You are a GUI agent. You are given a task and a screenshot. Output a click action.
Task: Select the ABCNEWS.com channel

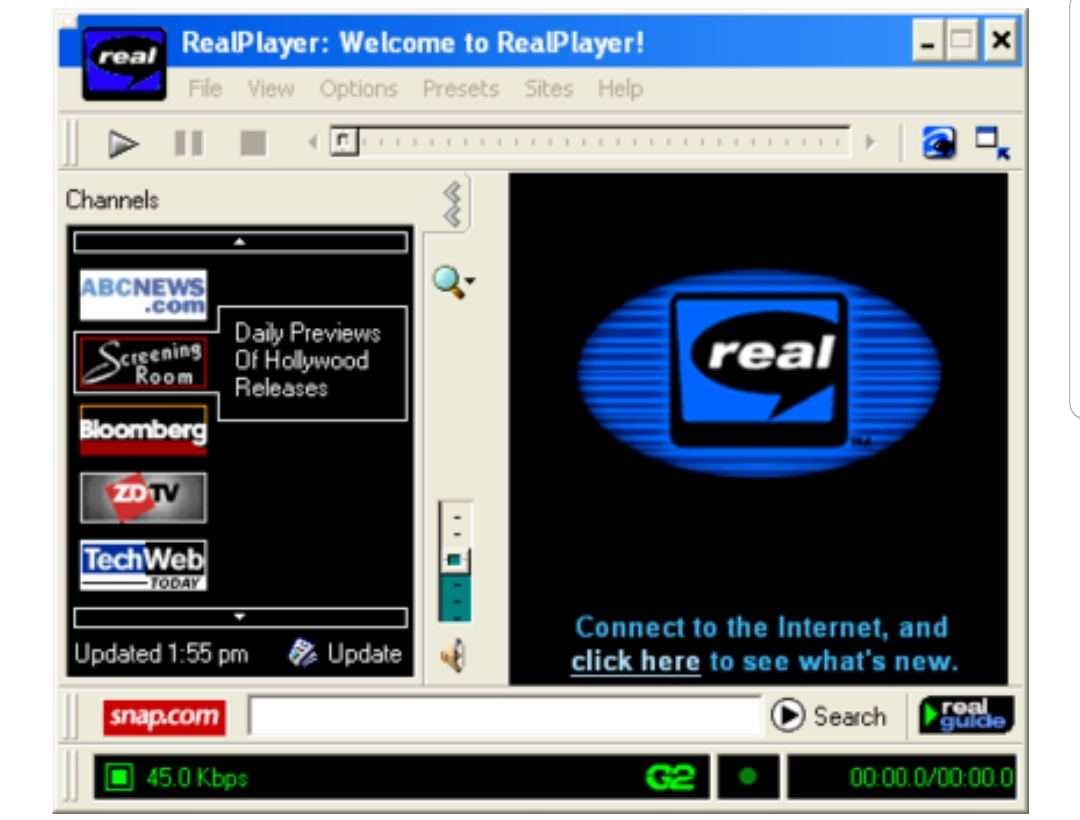coord(143,295)
